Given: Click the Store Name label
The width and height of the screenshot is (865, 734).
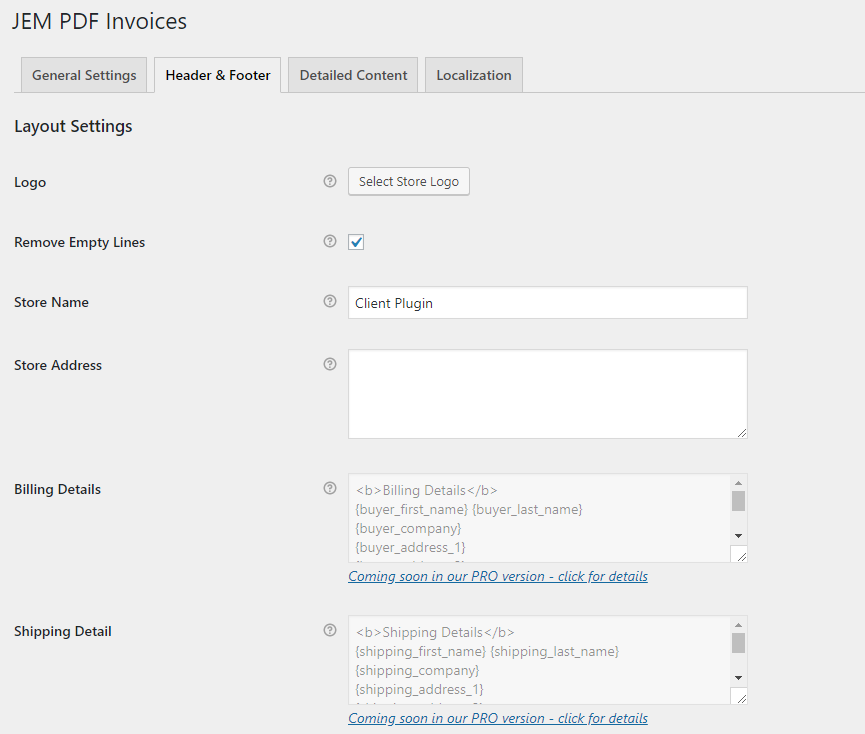Looking at the screenshot, I should (x=51, y=302).
